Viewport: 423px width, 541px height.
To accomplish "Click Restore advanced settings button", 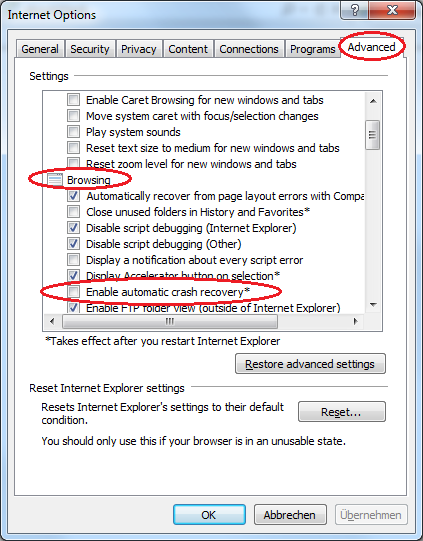I will (x=310, y=364).
